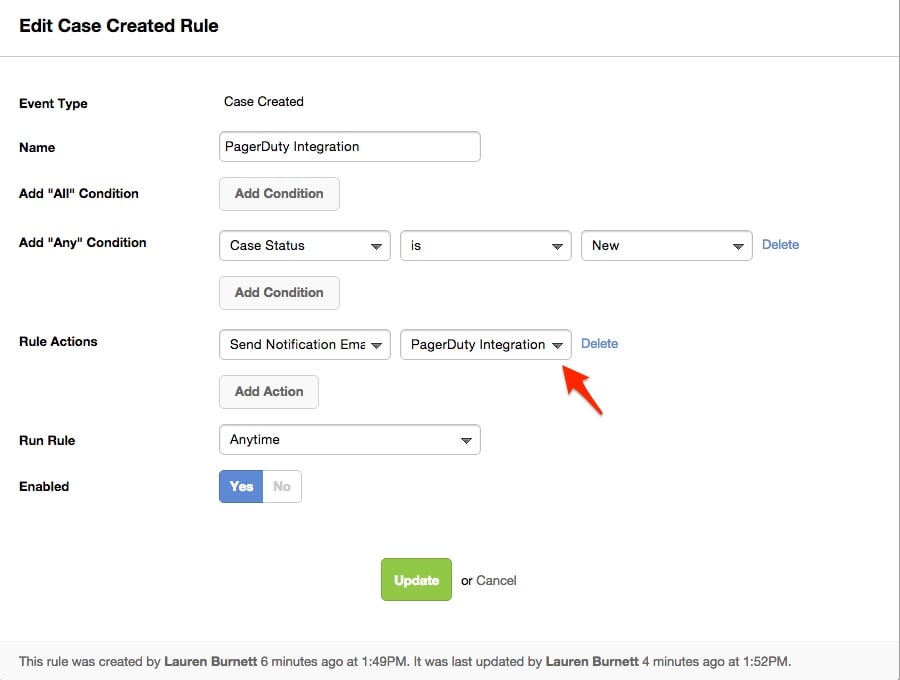The image size is (900, 680).
Task: Click the Add Action button
Action: tap(268, 392)
